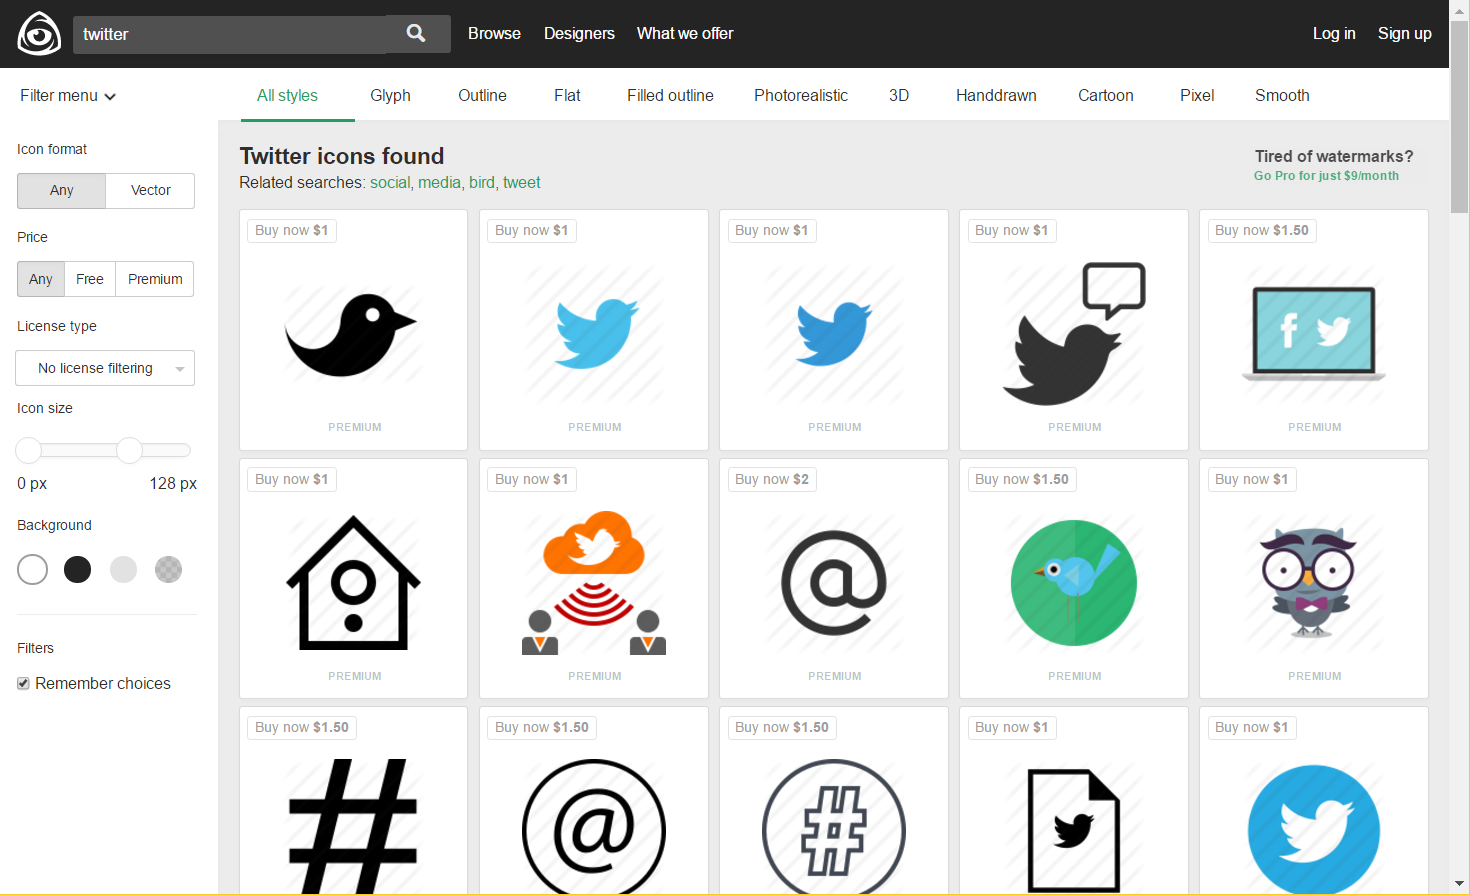
Task: Open the Browse menu
Action: [x=494, y=33]
